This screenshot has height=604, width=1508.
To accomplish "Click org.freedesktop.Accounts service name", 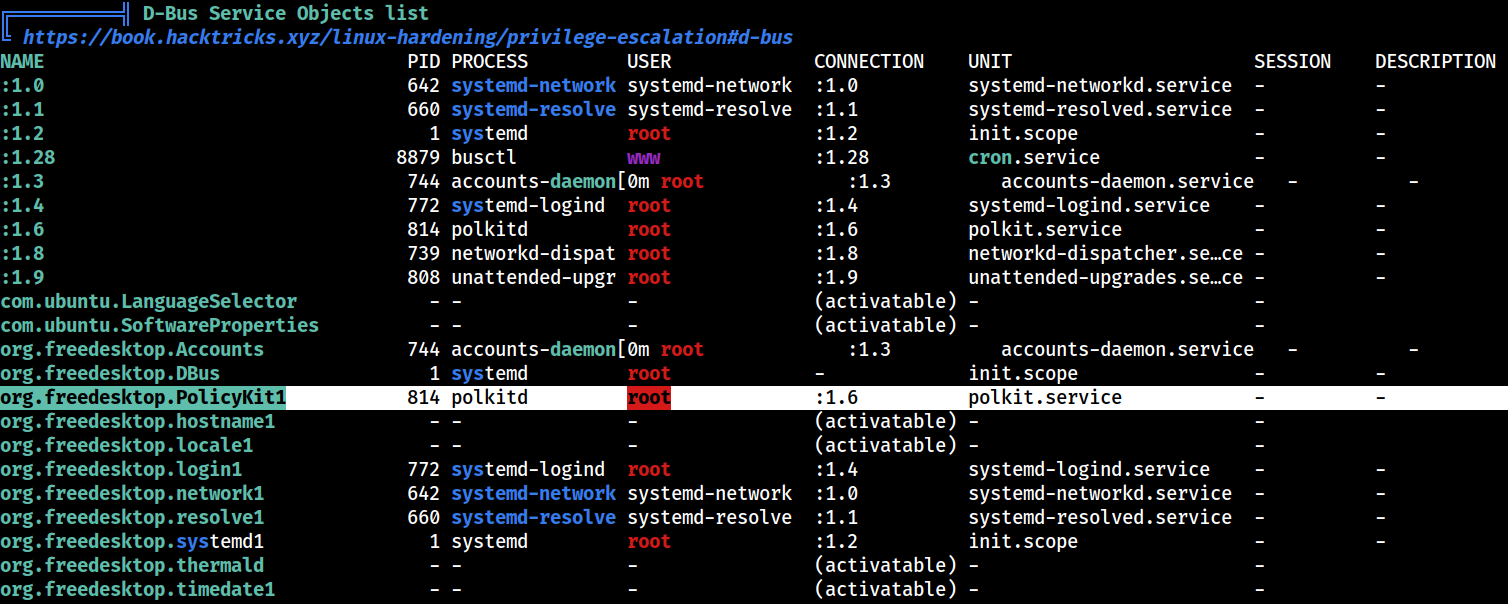I will tap(132, 349).
